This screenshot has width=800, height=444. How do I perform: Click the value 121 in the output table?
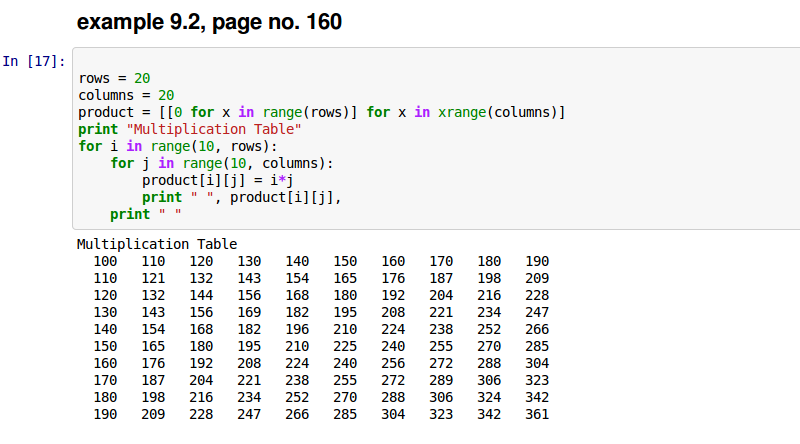[153, 278]
